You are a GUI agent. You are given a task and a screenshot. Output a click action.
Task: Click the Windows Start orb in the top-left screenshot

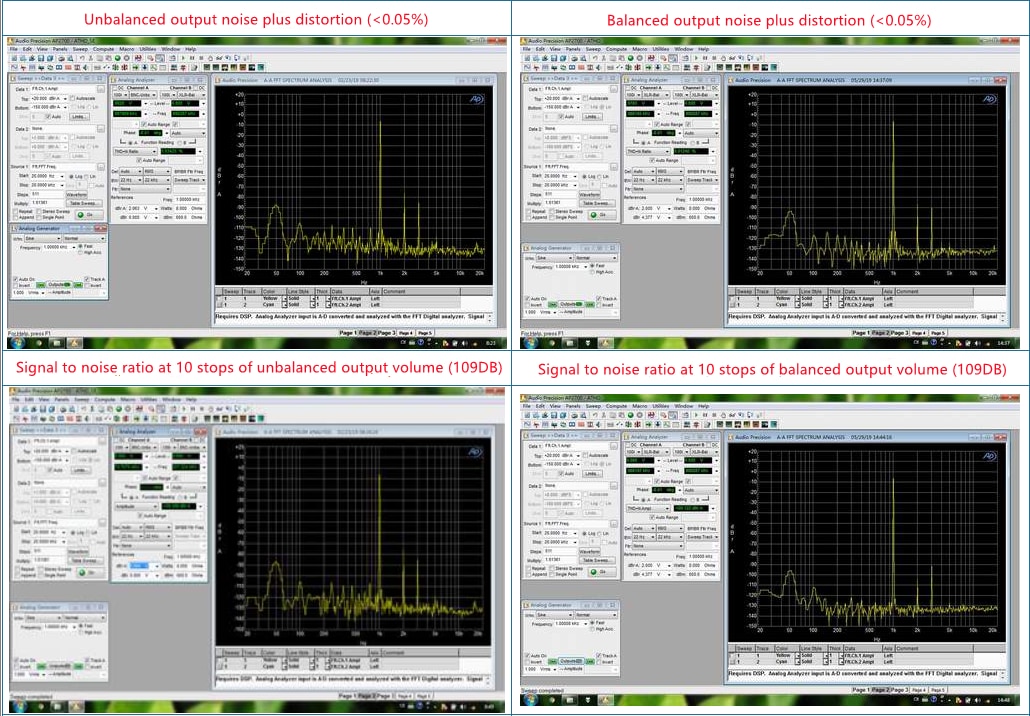click(15, 343)
